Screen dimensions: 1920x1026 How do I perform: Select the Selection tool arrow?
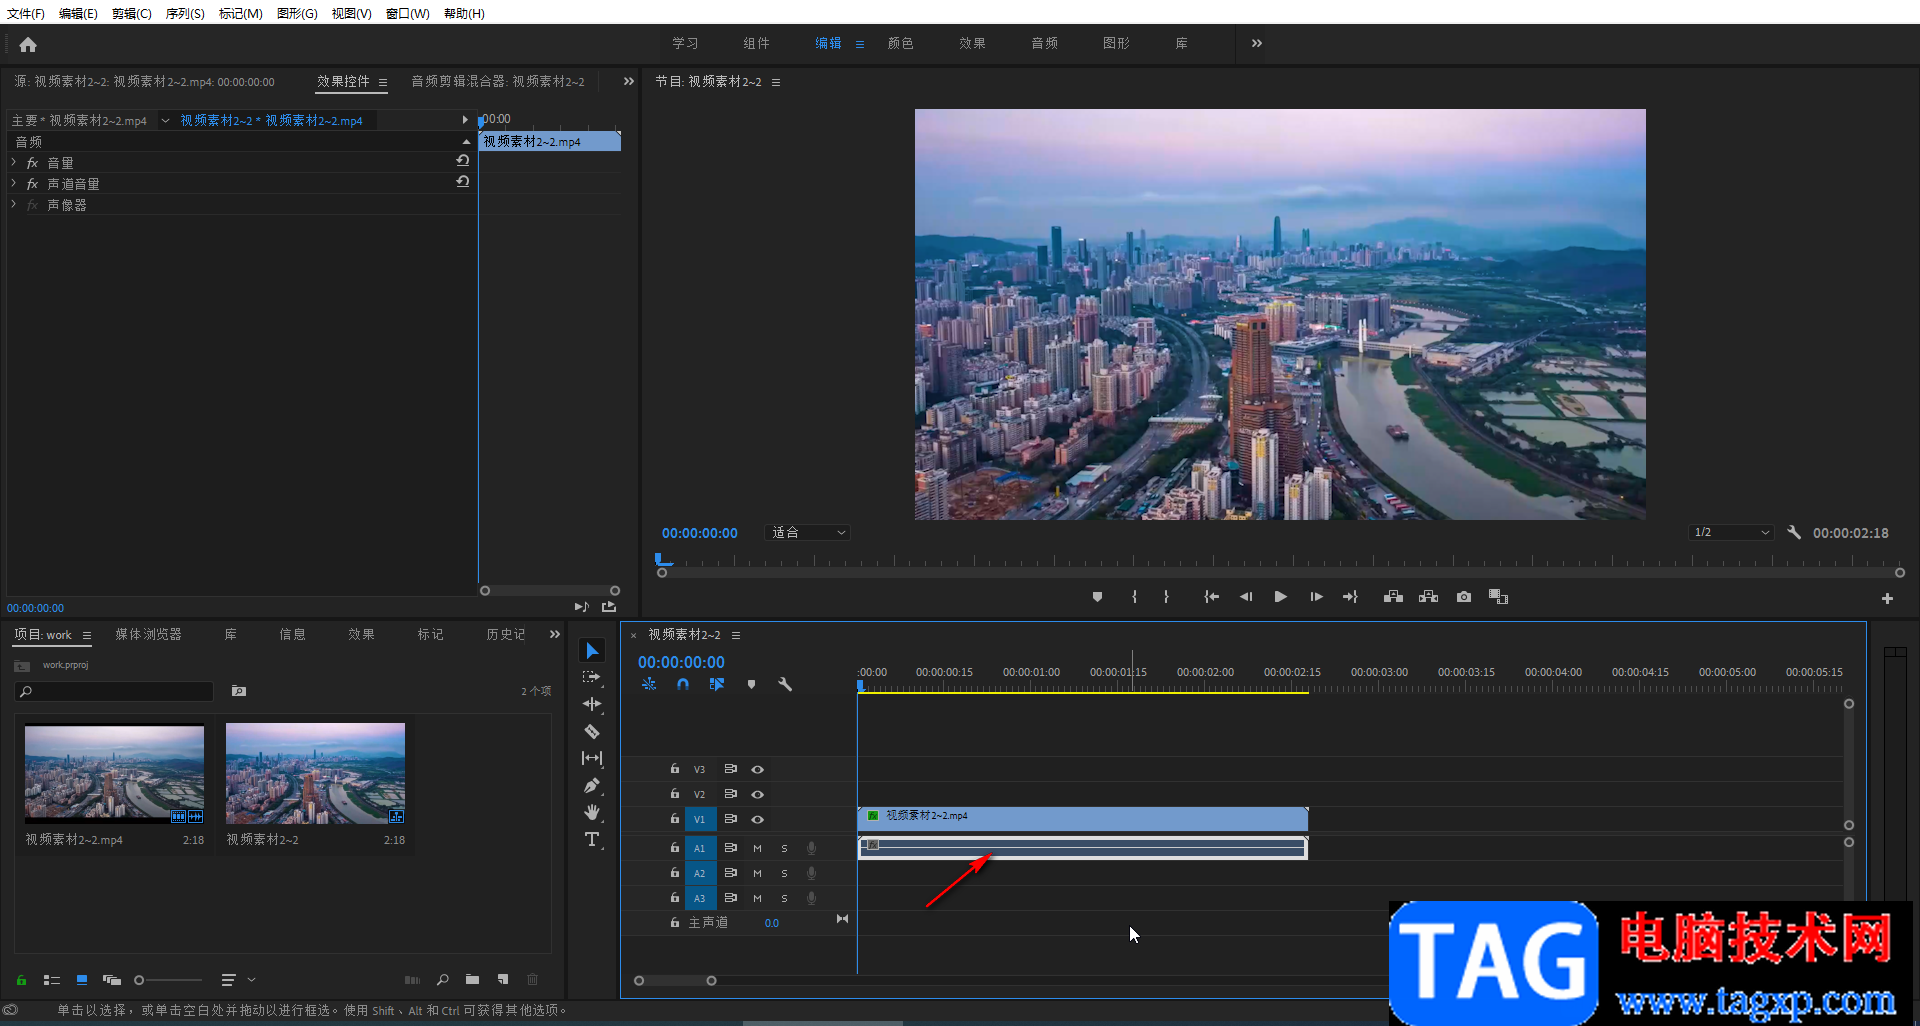pos(592,651)
